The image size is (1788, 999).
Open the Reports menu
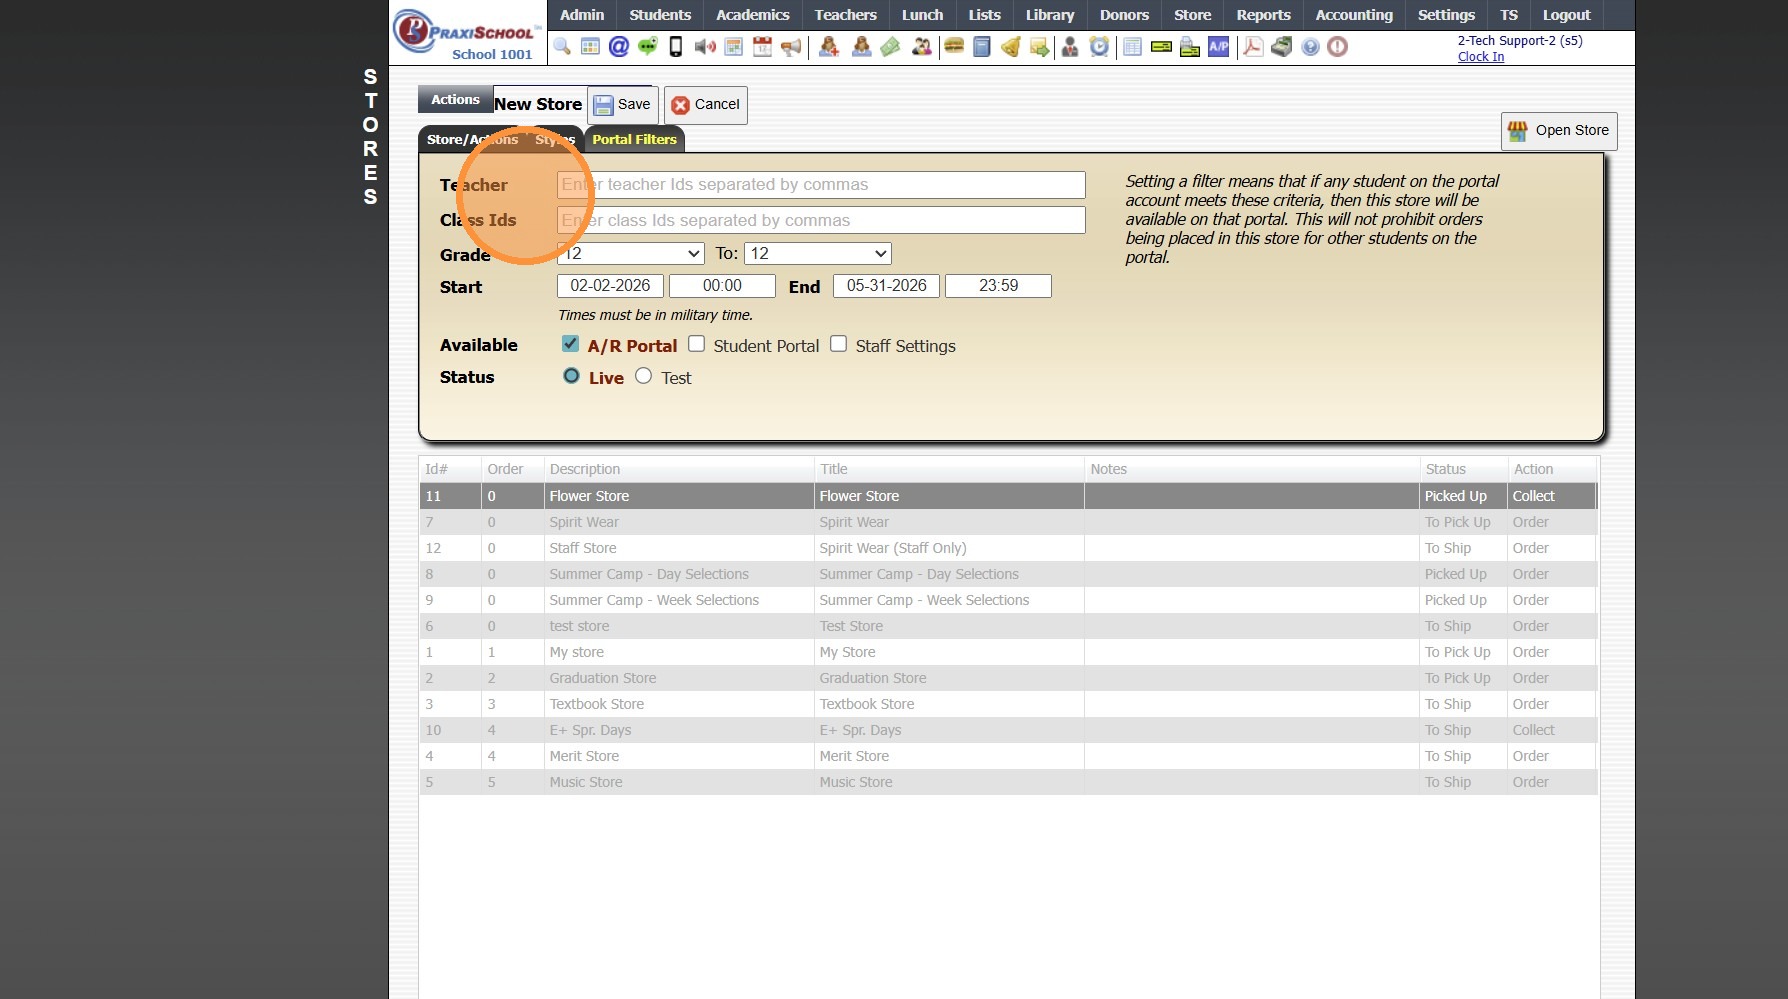click(1263, 15)
